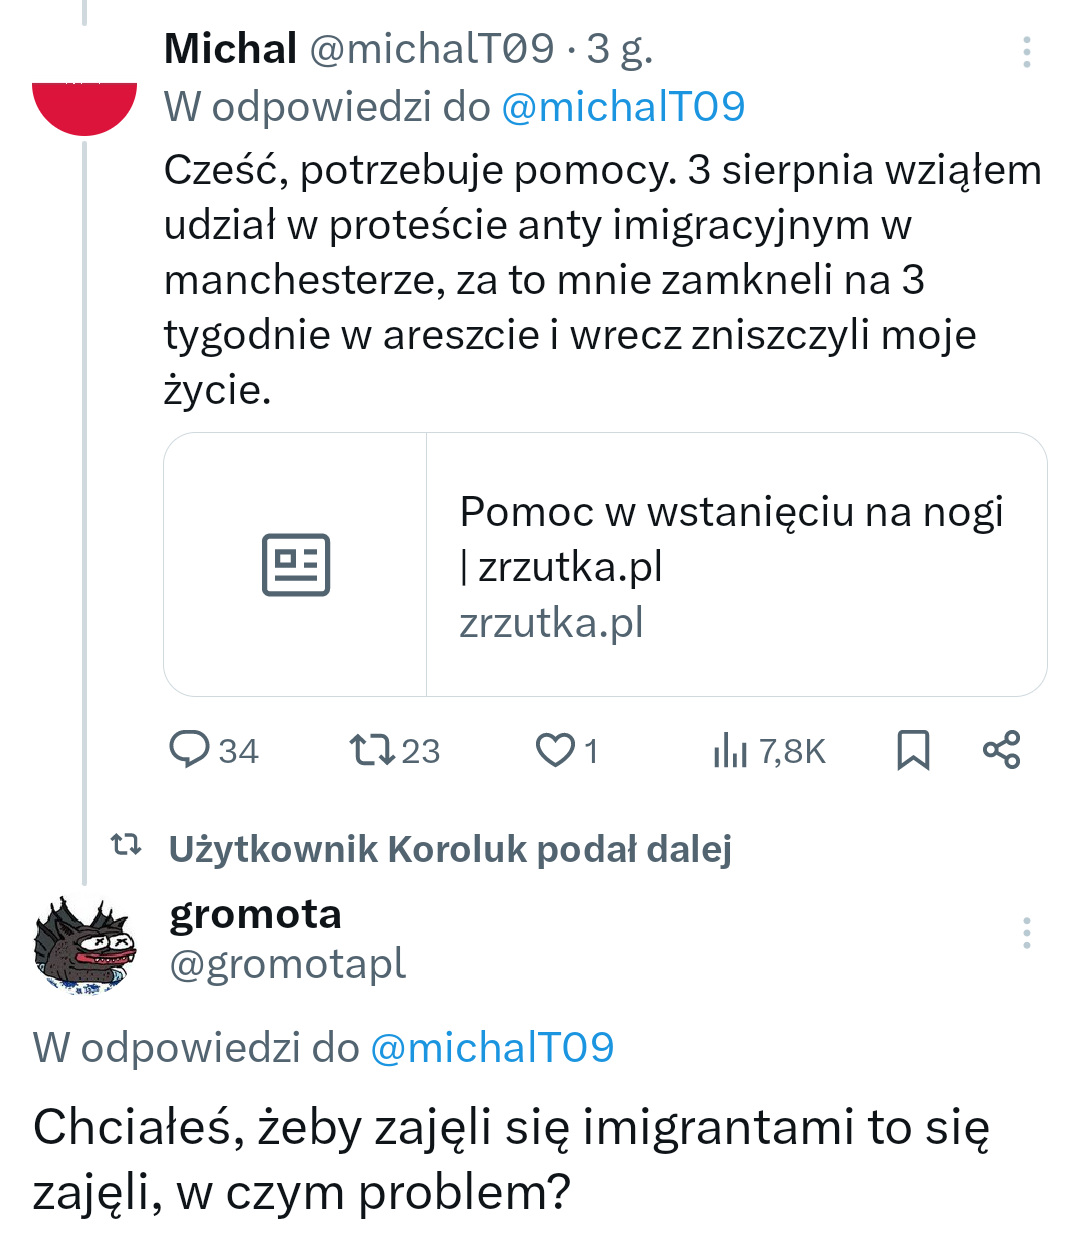This screenshot has height=1241, width=1080.
Task: Tap the @gromotapl handle
Action: pos(287,964)
